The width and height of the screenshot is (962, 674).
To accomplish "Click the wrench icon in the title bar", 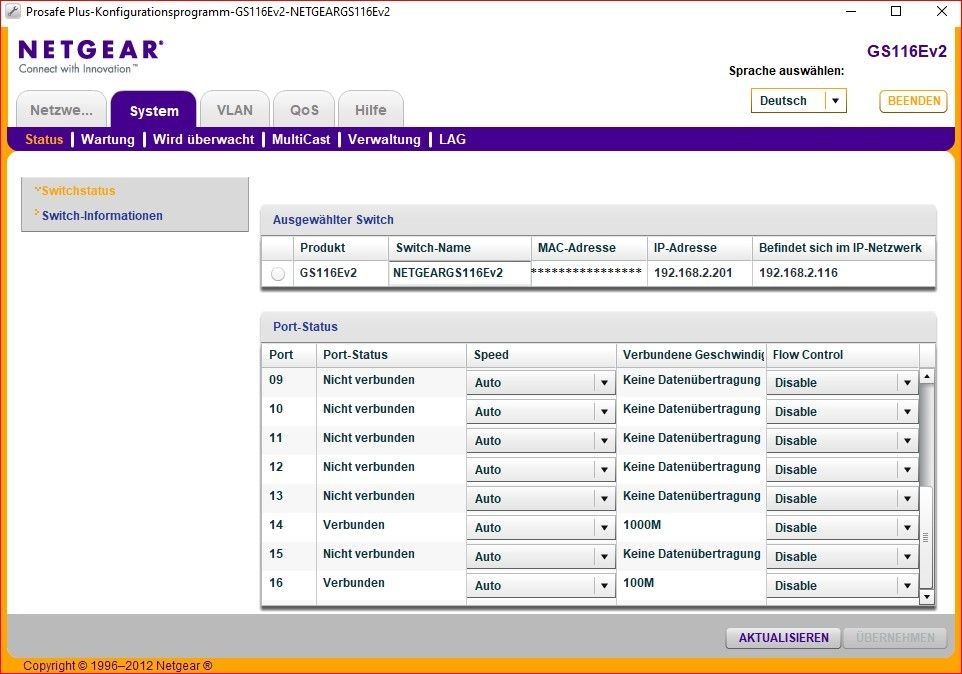I will click(x=13, y=12).
